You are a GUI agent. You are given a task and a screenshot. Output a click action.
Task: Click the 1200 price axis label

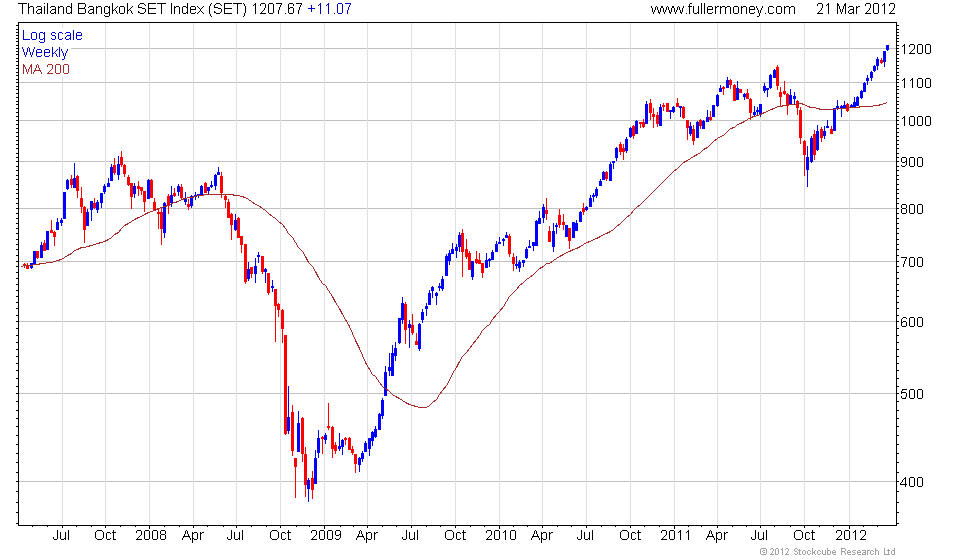(x=916, y=49)
